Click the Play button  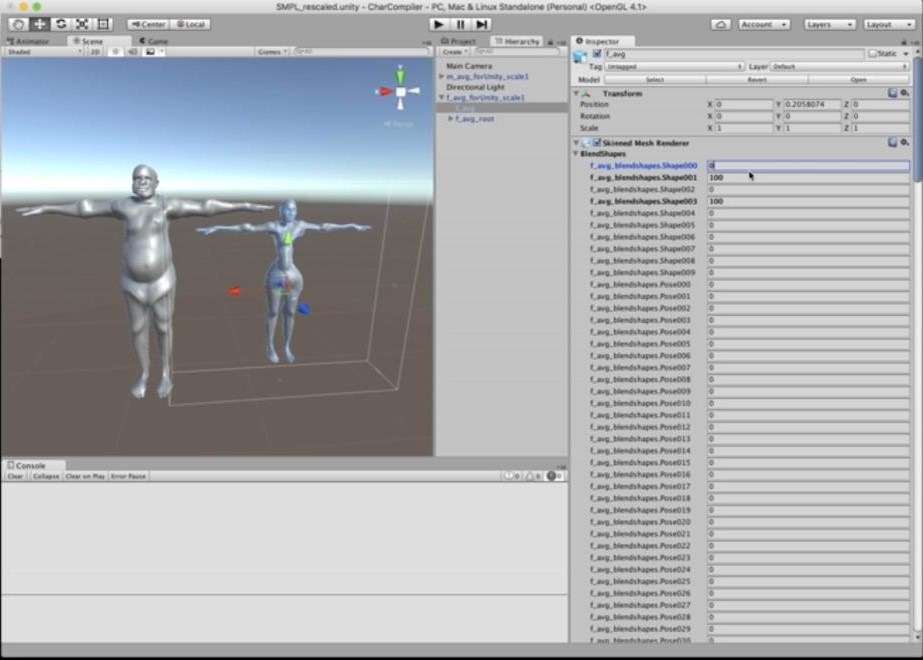[x=438, y=24]
